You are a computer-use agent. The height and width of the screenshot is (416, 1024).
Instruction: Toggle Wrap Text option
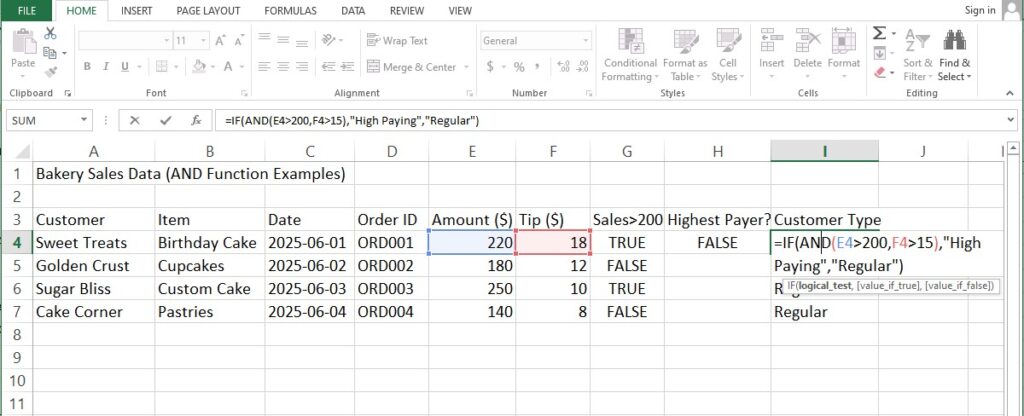click(x=397, y=41)
